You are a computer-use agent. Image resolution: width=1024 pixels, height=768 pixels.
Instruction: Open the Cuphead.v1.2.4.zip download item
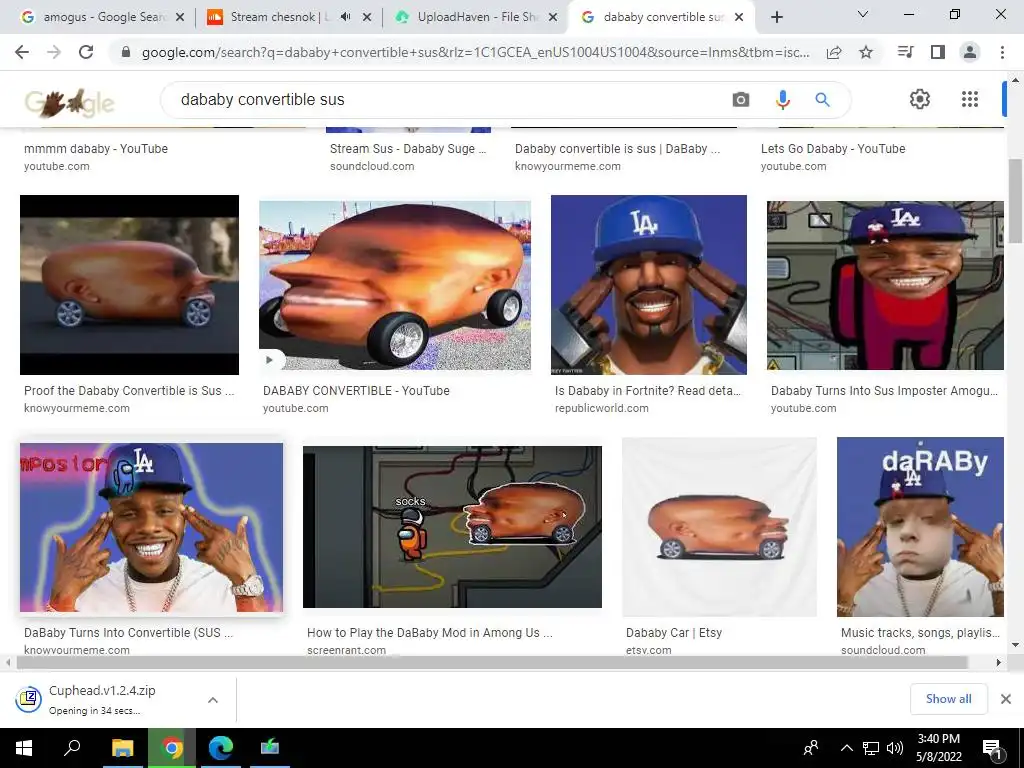103,699
